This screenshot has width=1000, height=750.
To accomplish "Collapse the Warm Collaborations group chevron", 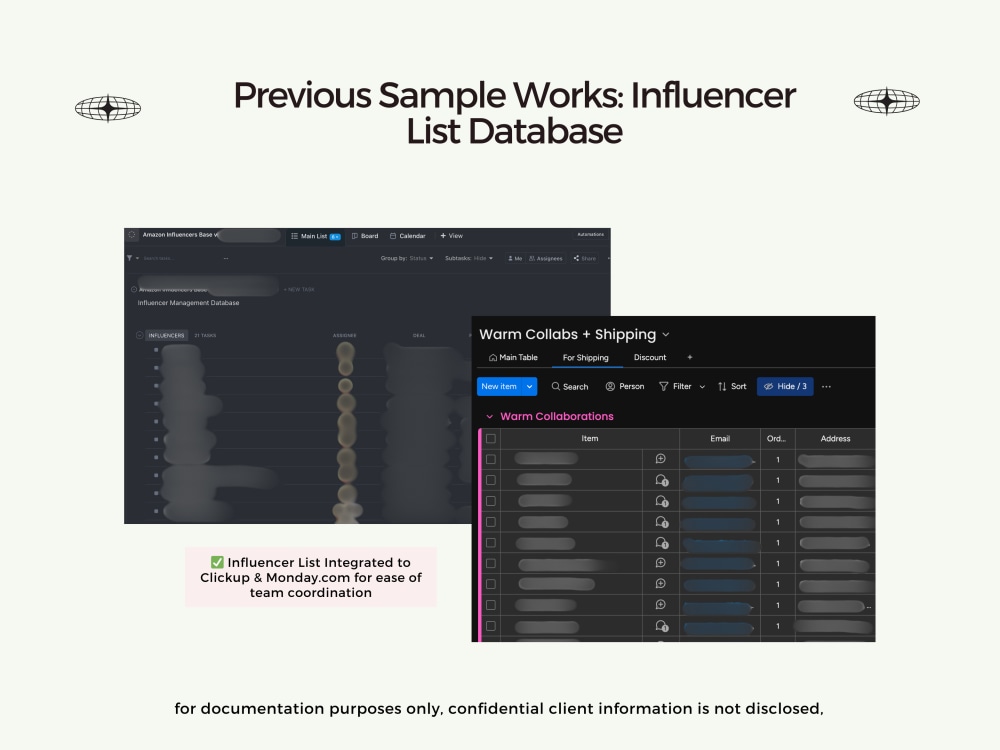I will coord(490,416).
